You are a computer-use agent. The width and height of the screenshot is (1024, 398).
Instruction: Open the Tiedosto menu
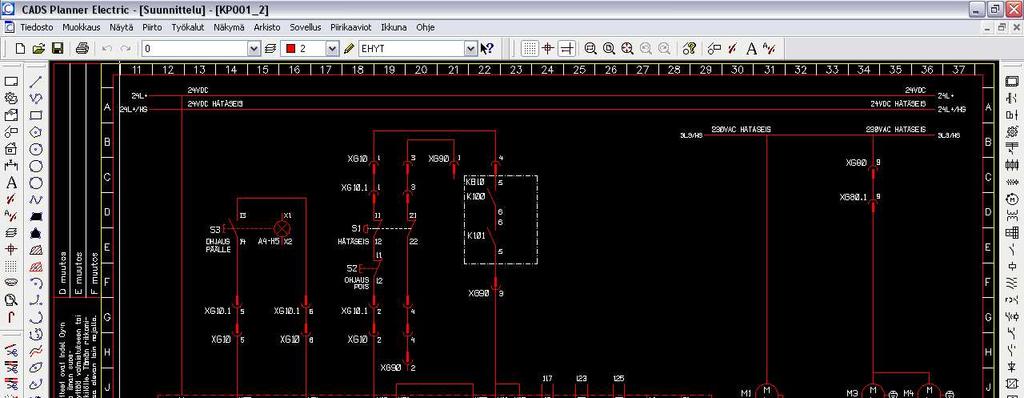click(37, 27)
